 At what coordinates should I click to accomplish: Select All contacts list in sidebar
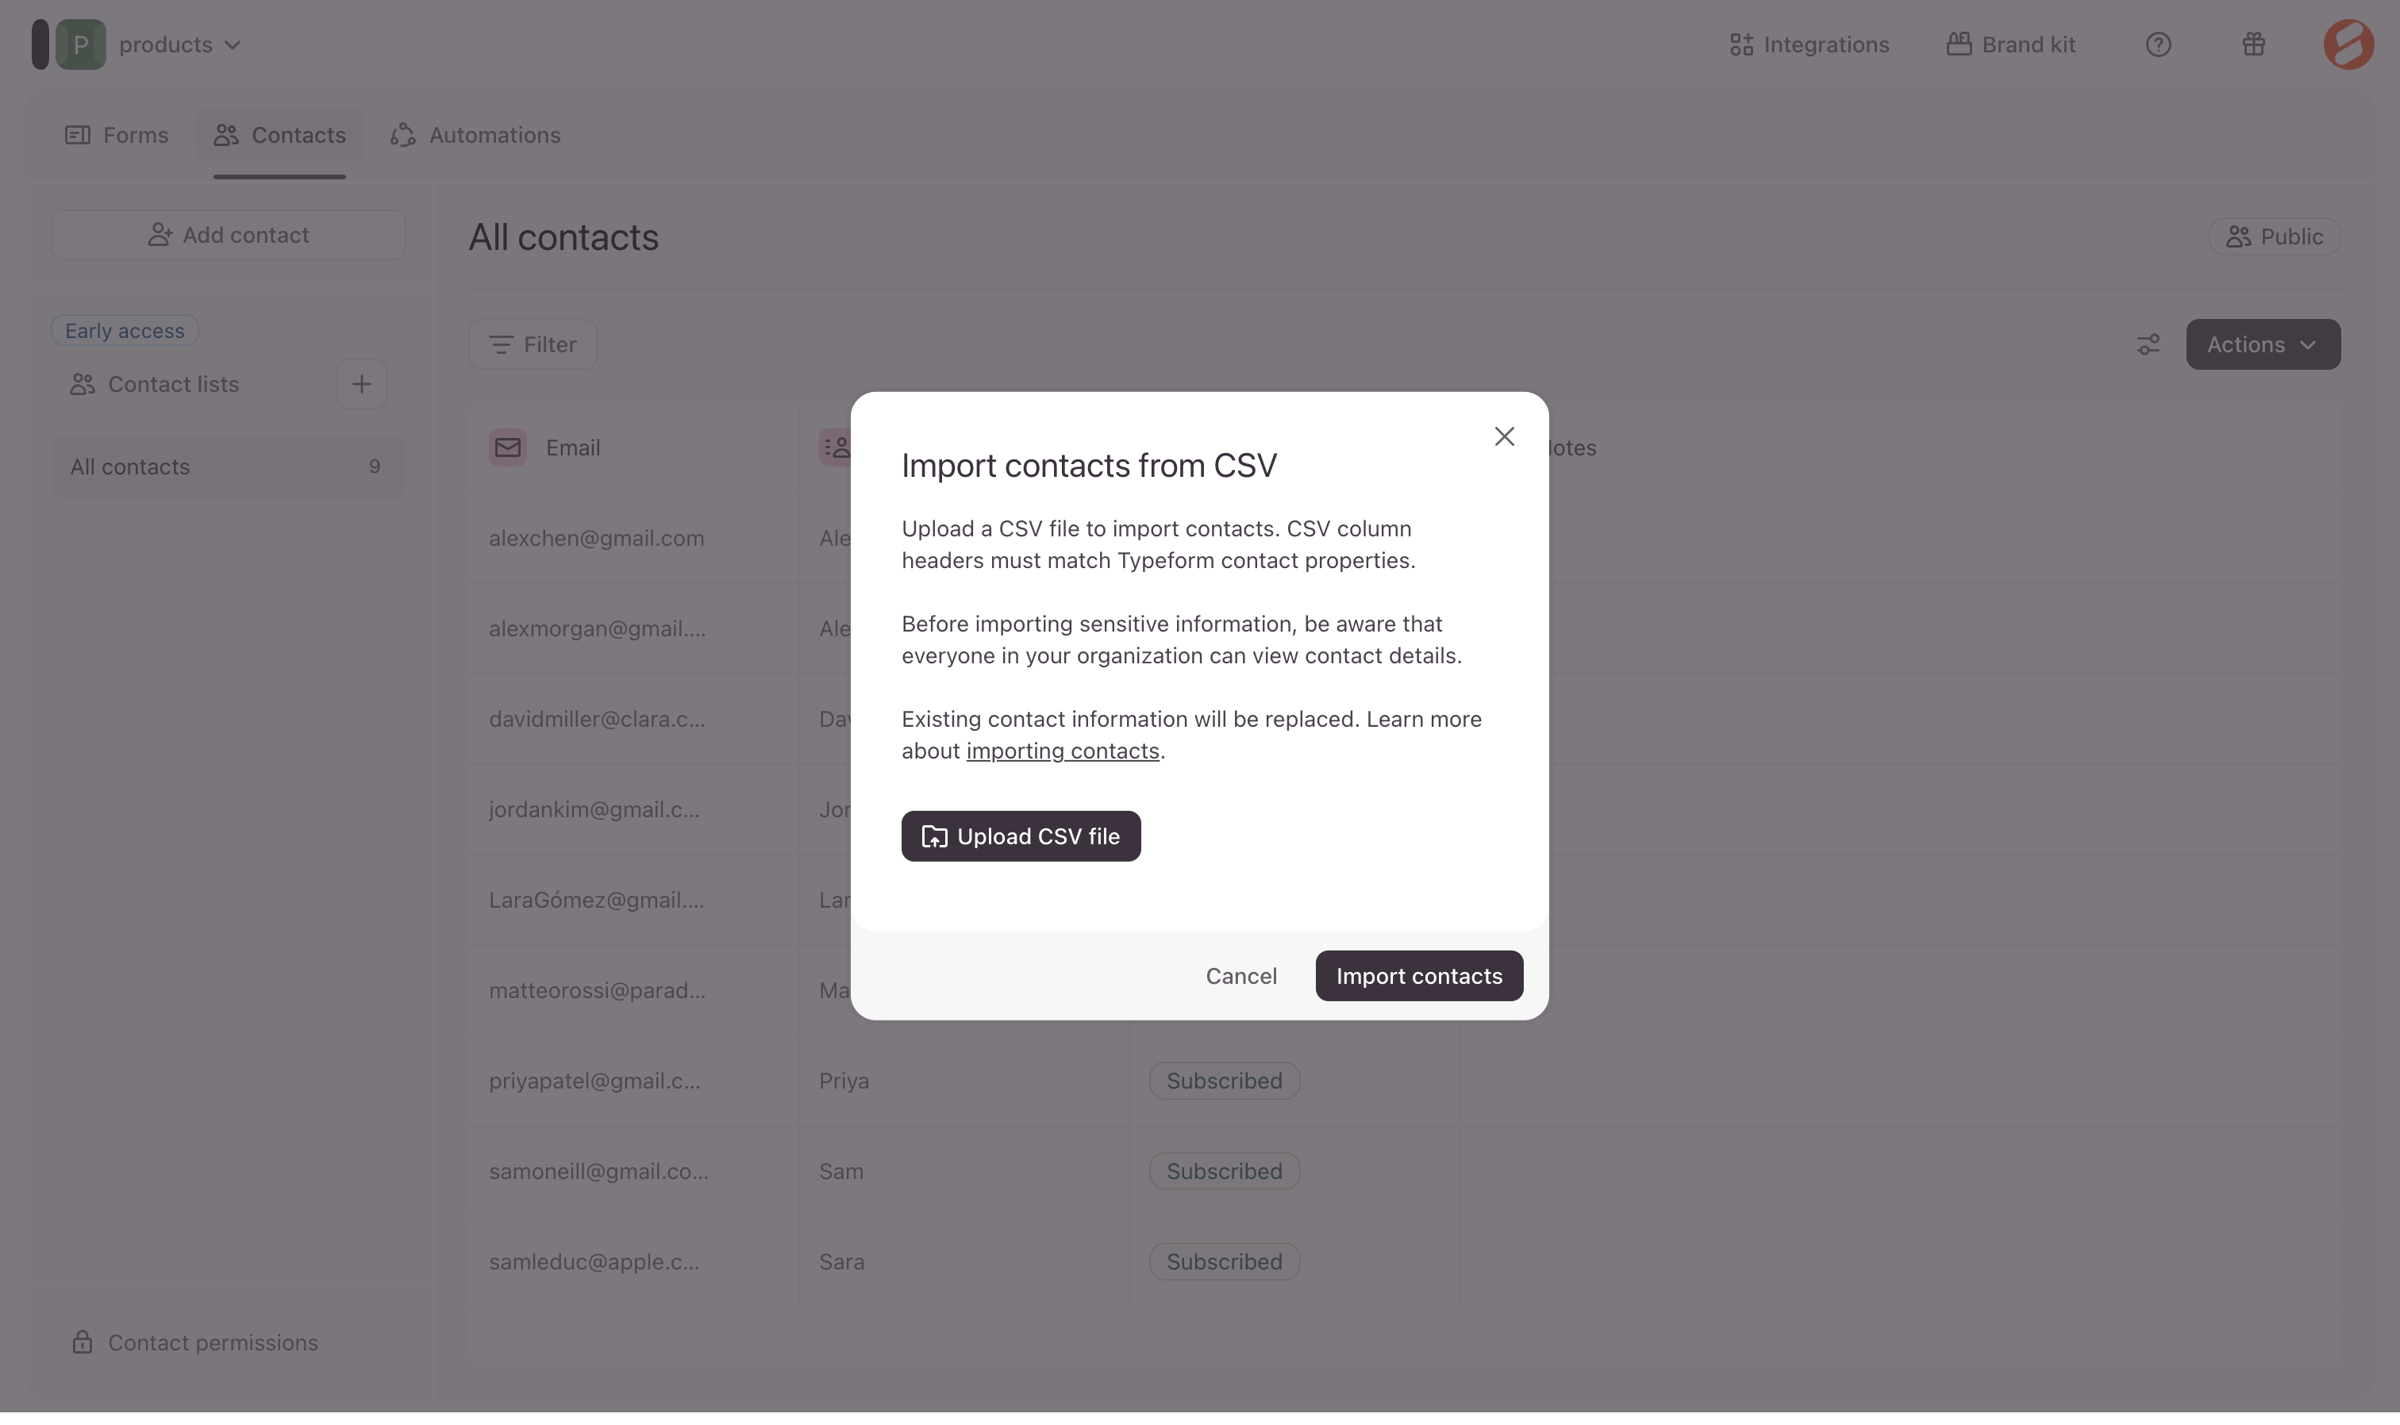(x=228, y=466)
